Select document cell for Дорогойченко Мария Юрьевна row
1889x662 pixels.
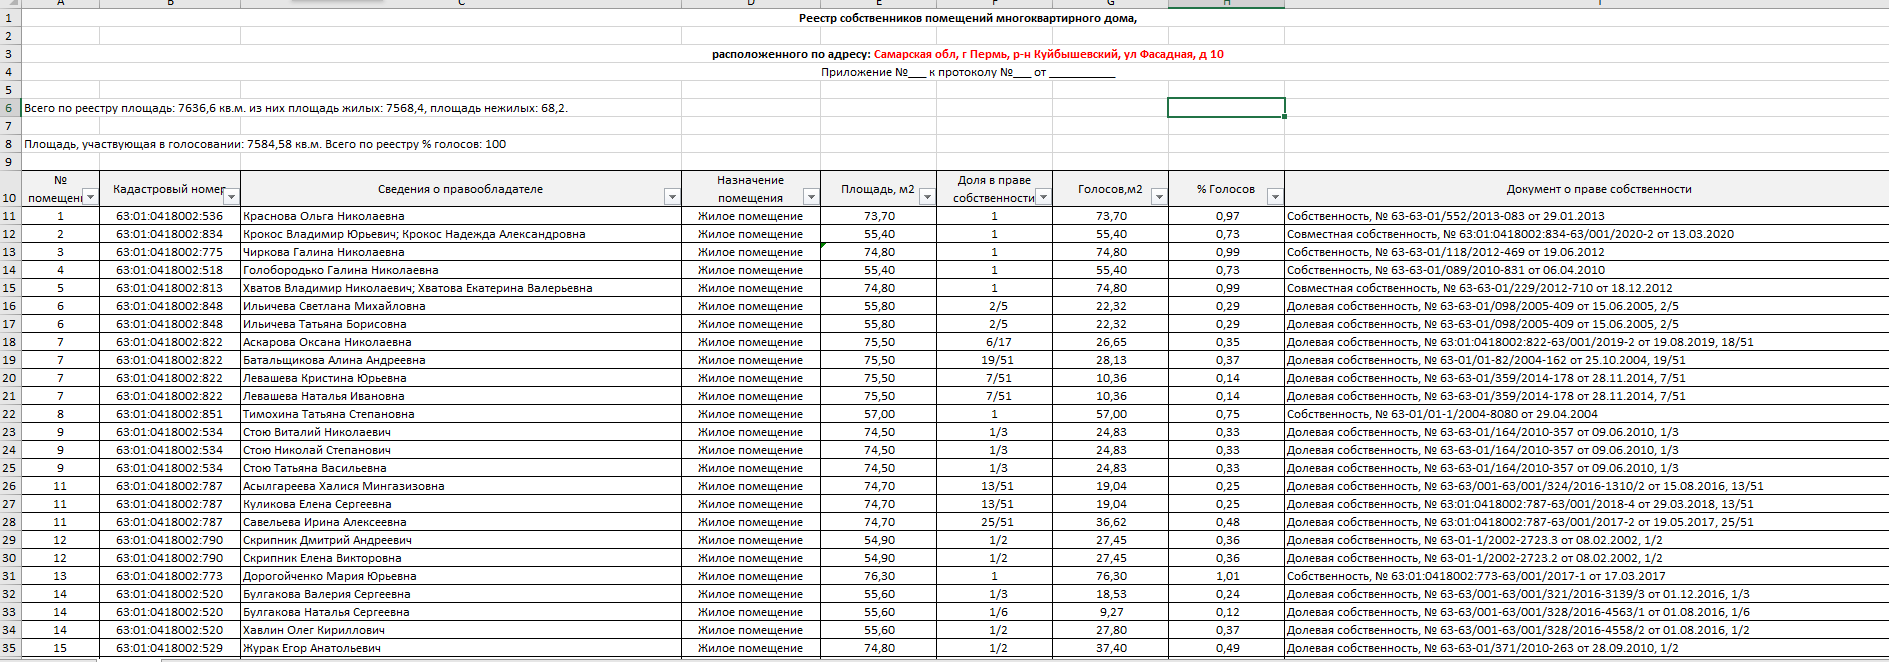(1586, 576)
